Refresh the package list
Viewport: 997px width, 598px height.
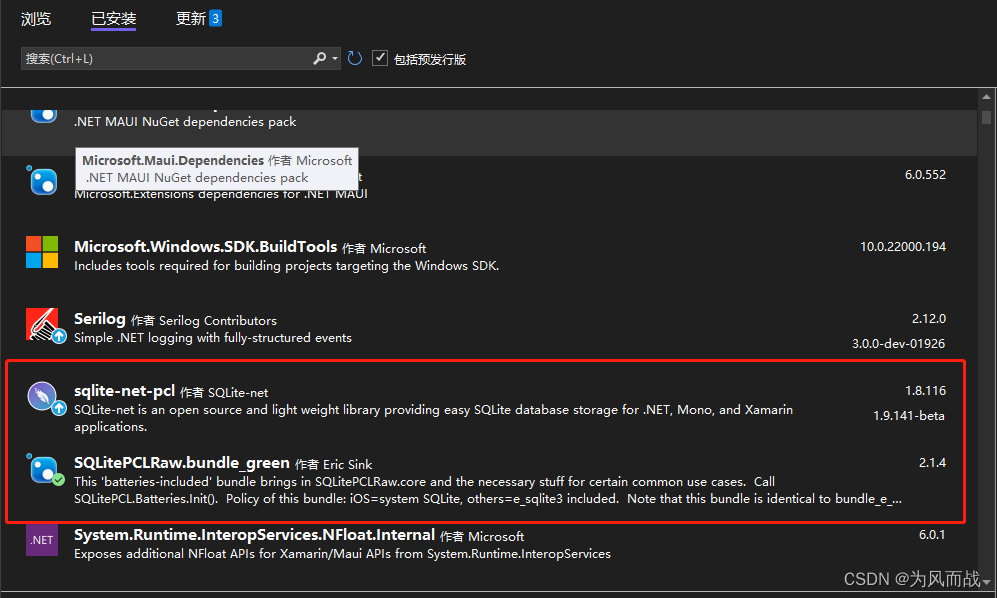tap(355, 59)
